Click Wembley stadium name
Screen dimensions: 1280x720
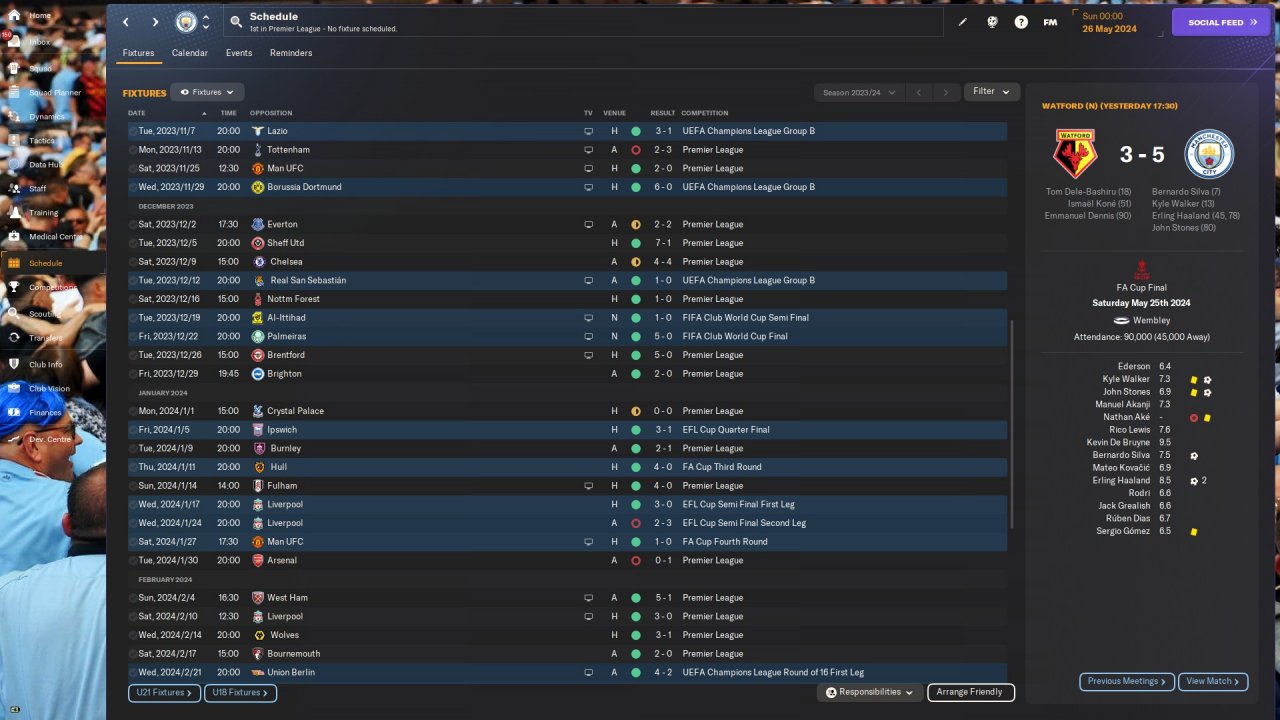[1152, 321]
